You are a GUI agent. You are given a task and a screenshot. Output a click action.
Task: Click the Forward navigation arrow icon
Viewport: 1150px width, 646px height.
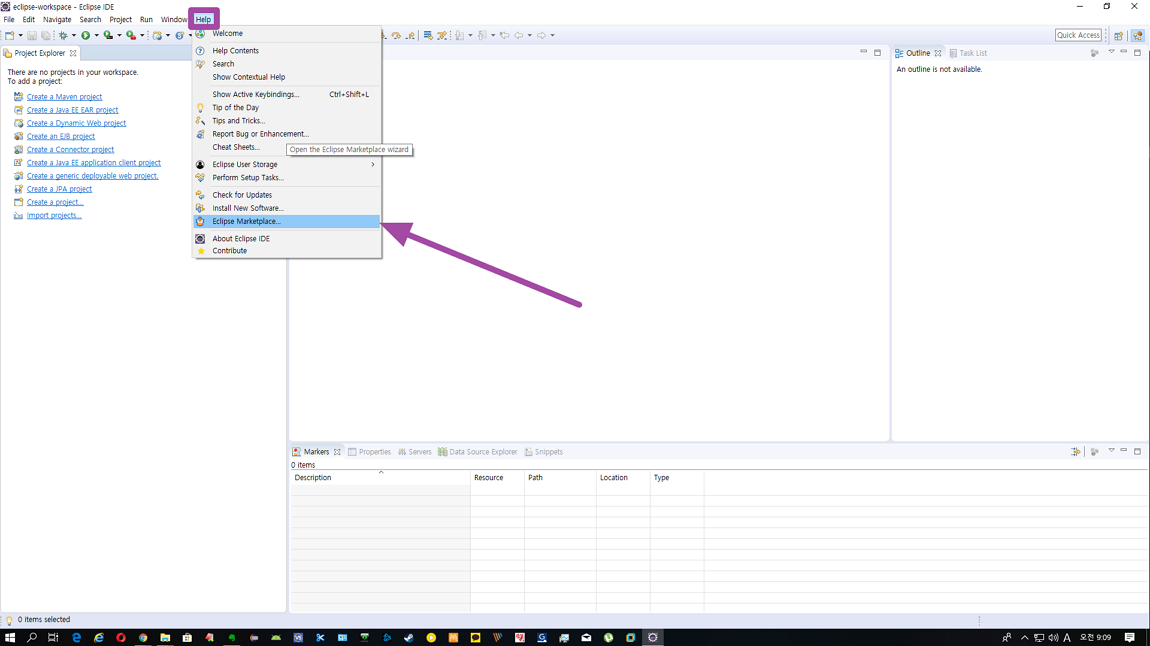[x=541, y=35]
